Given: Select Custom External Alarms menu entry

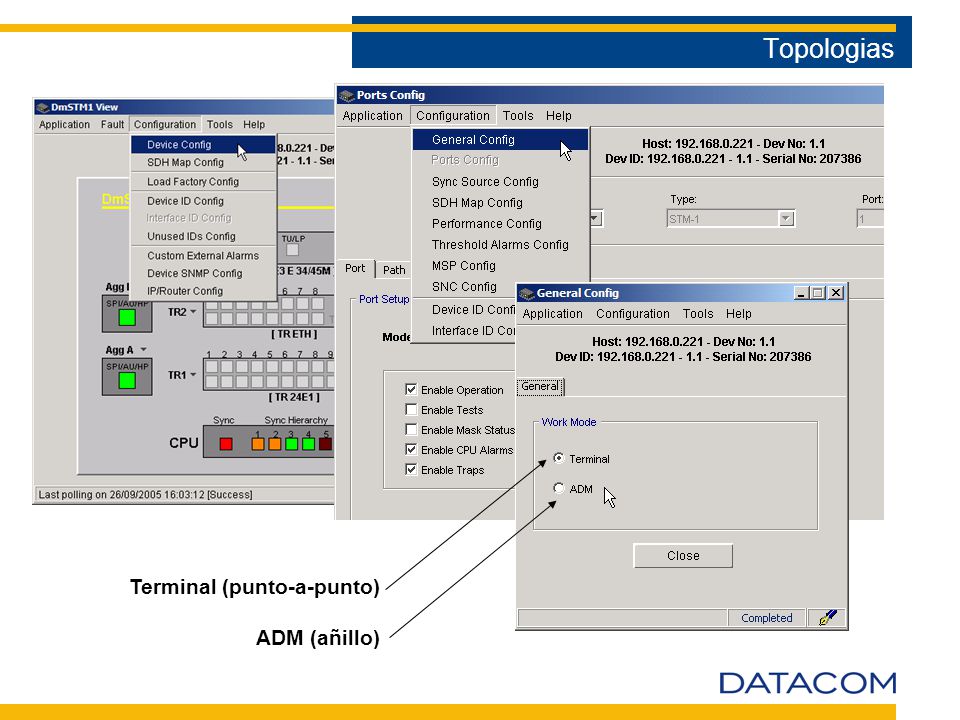Looking at the screenshot, I should click(203, 256).
